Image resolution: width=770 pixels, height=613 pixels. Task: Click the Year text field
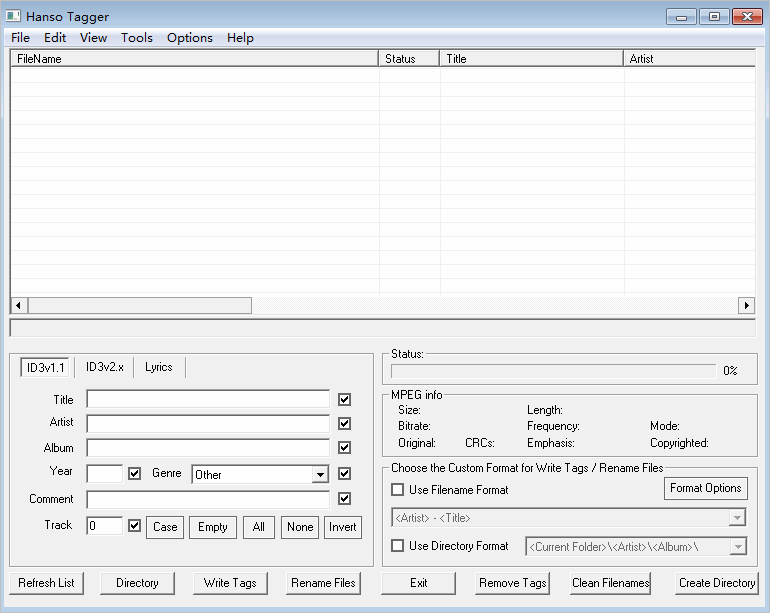pos(105,474)
